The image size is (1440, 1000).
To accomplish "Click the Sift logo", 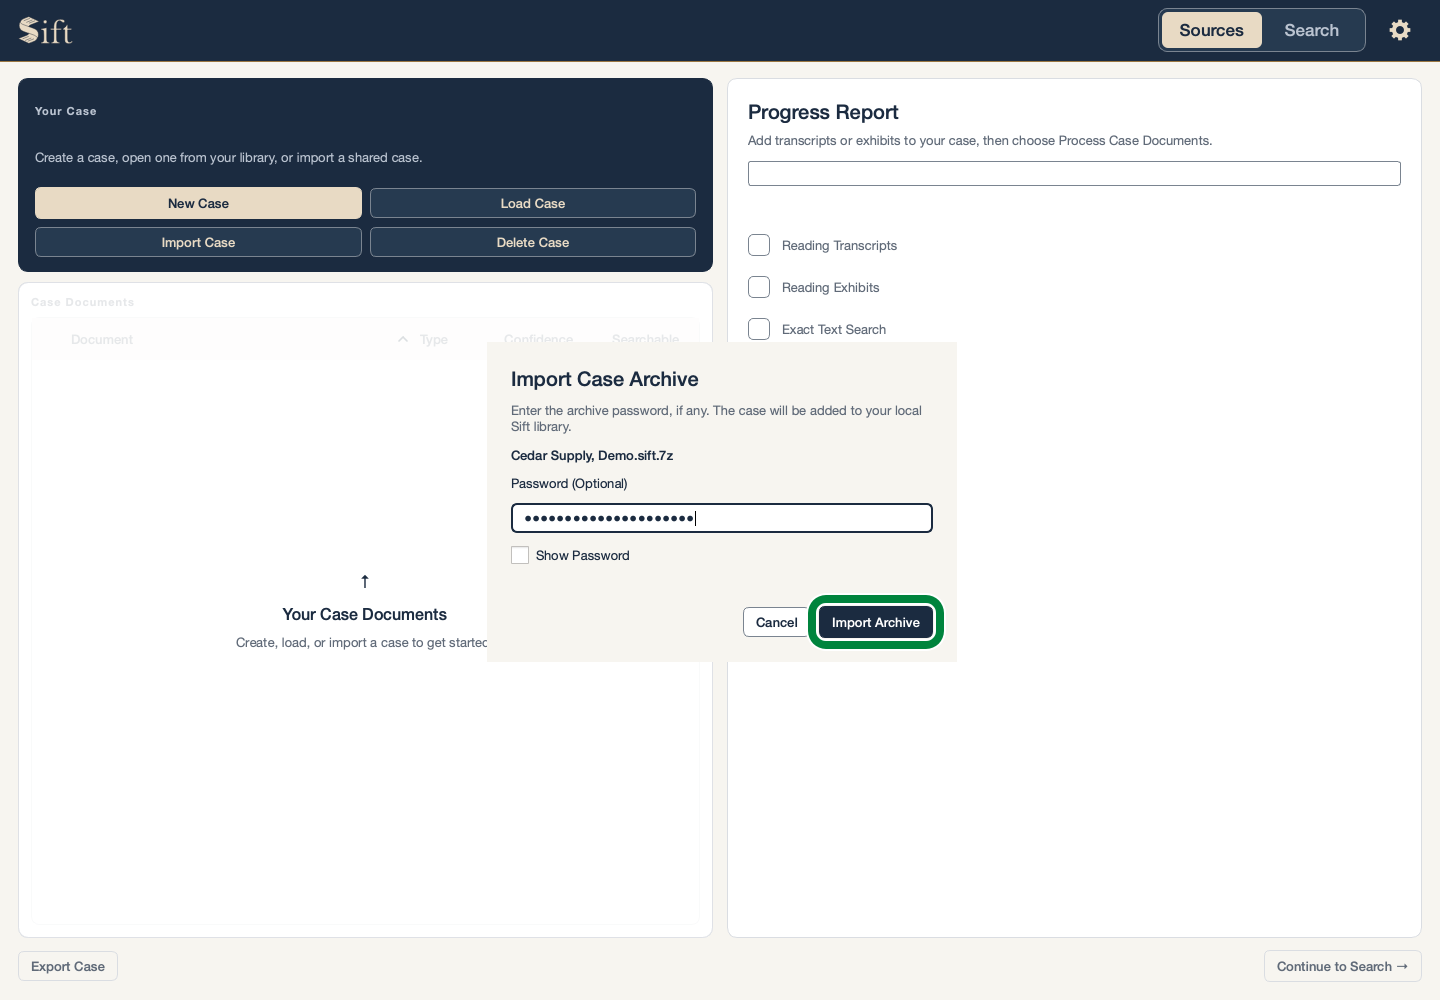I will point(46,31).
